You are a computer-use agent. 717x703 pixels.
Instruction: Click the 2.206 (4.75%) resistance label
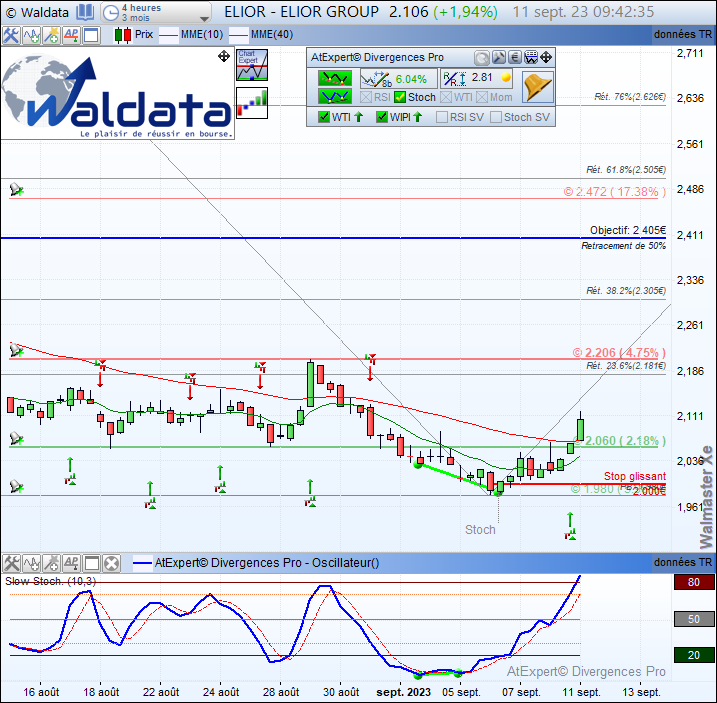[x=619, y=353]
